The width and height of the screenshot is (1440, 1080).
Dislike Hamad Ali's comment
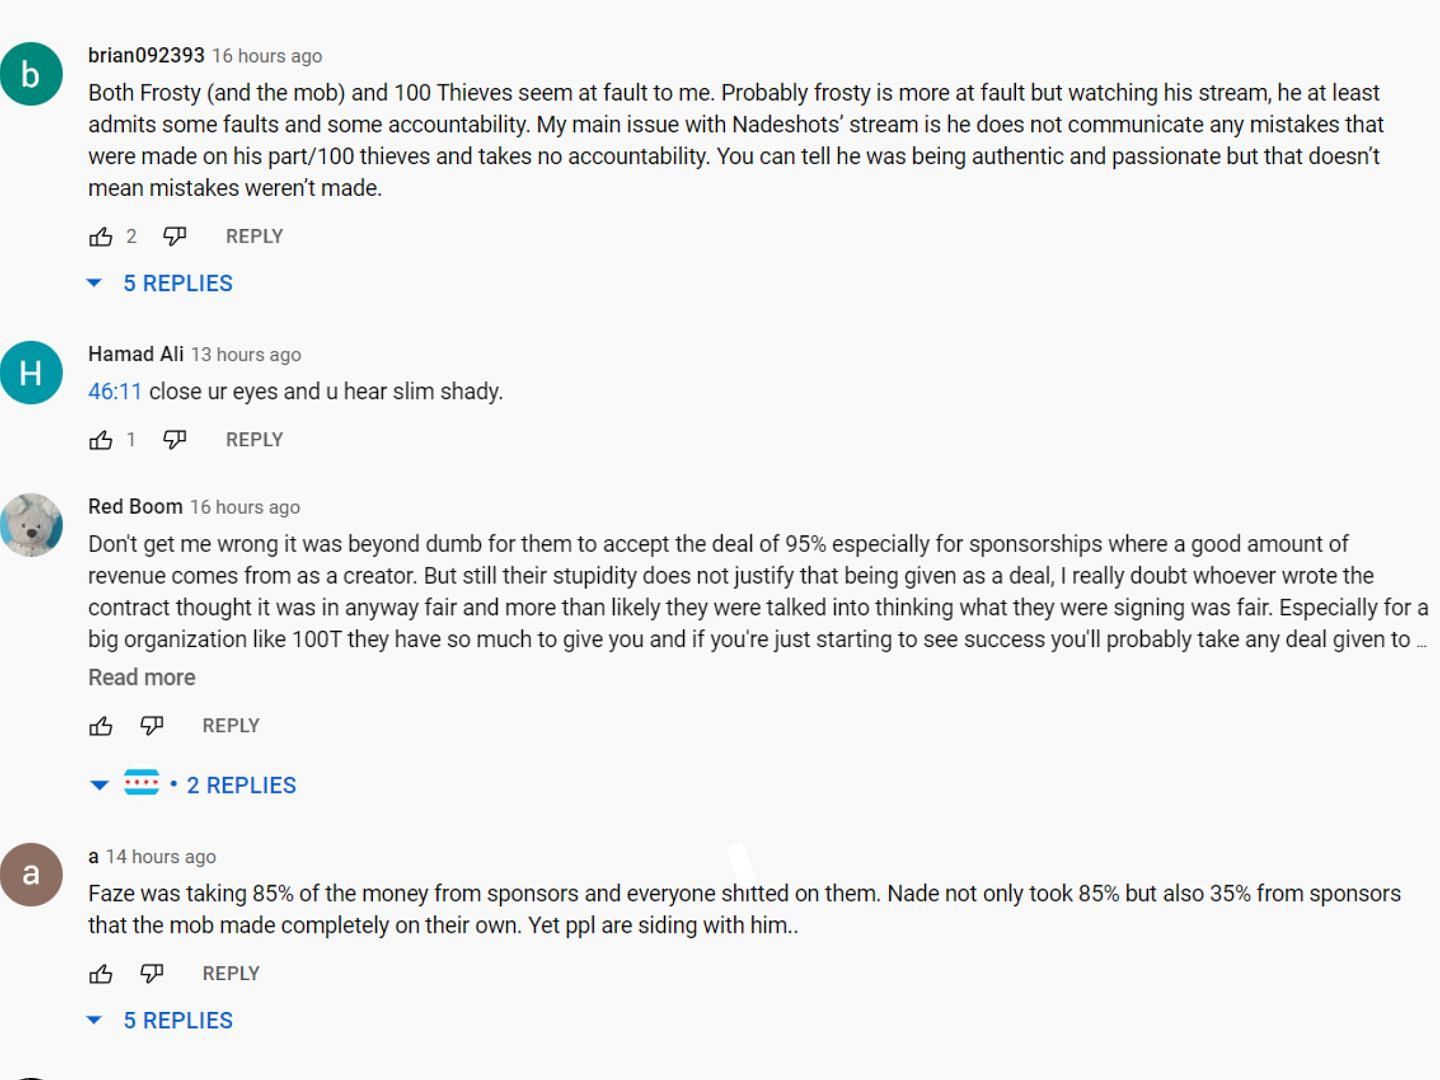175,440
